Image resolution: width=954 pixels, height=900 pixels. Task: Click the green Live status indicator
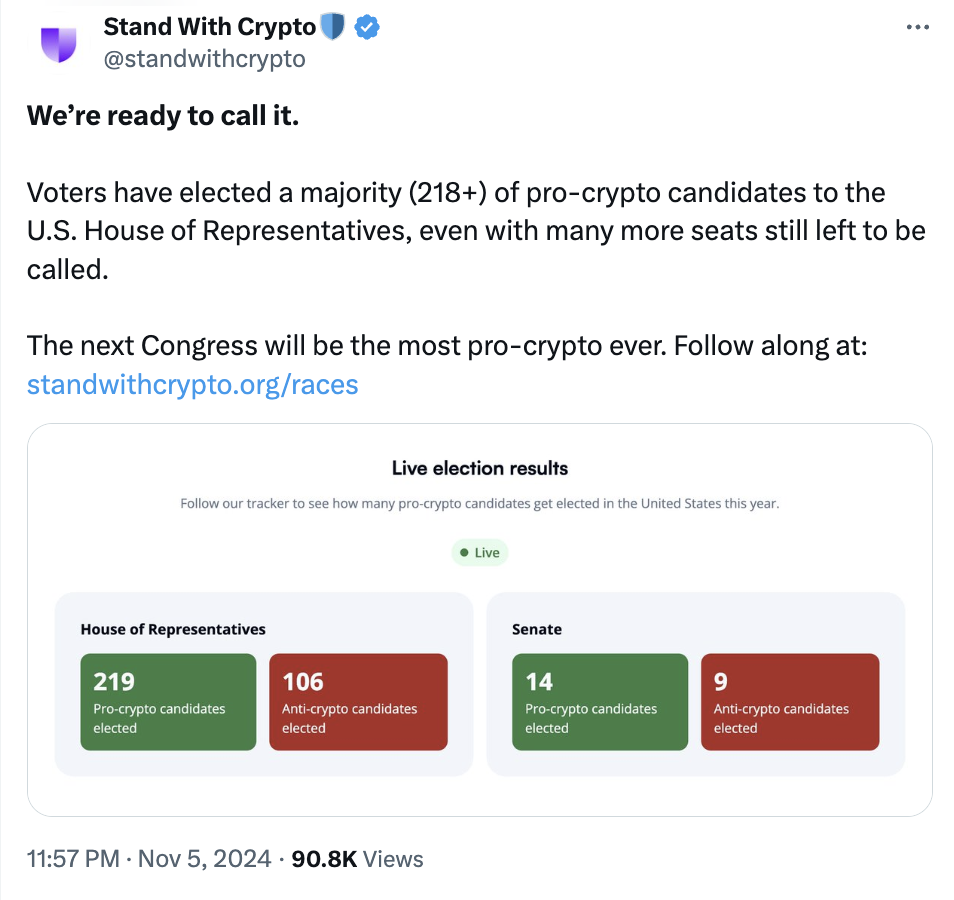click(x=480, y=552)
